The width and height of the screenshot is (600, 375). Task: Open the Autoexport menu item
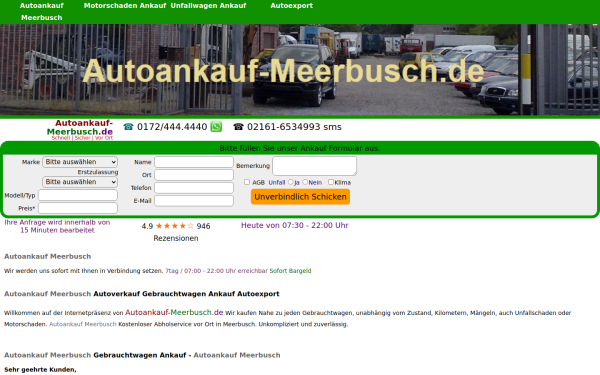pos(291,6)
